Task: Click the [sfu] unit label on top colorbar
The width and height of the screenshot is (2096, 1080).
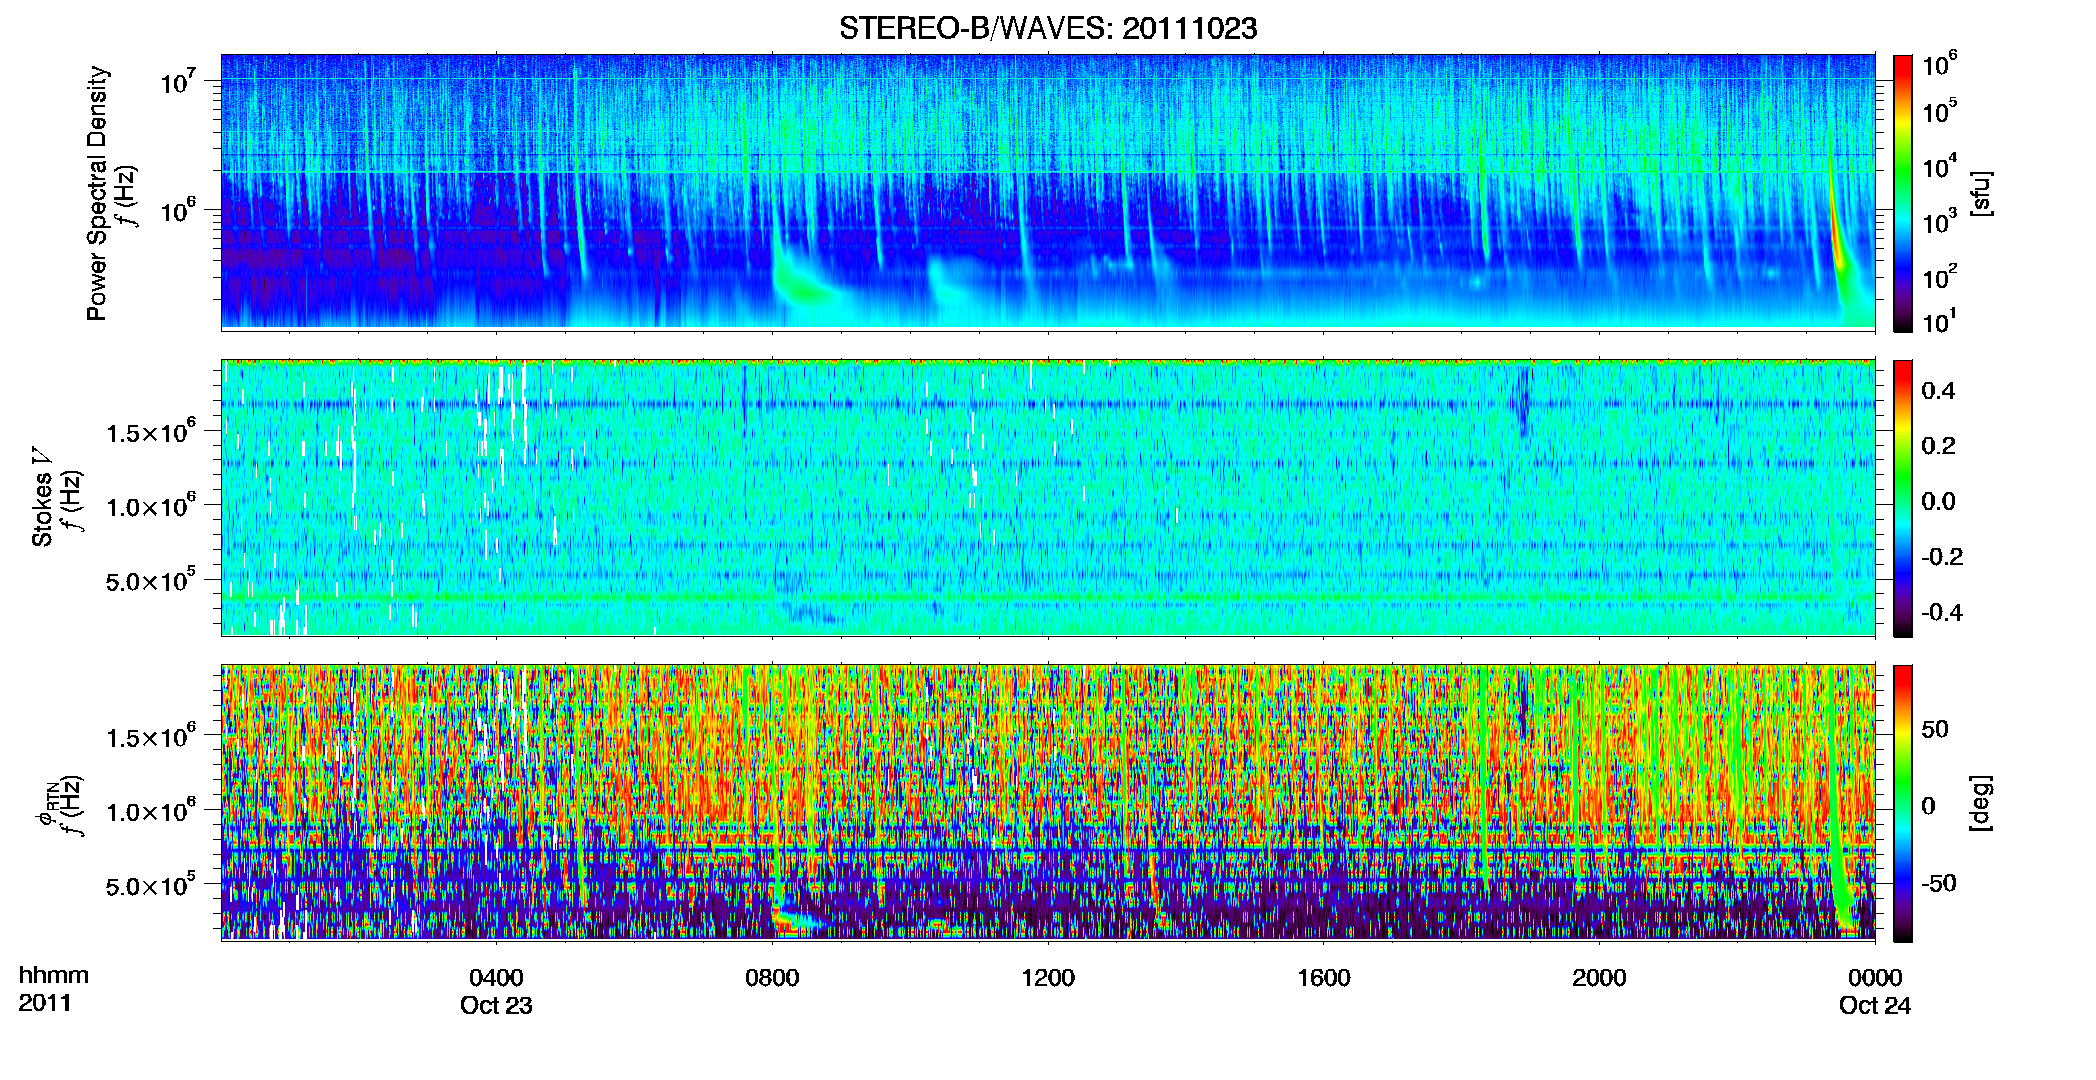Action: [x=1982, y=194]
